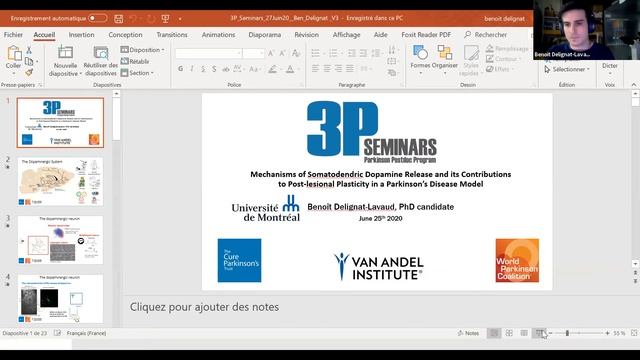Switch to Normal view in status bar

pyautogui.click(x=494, y=333)
